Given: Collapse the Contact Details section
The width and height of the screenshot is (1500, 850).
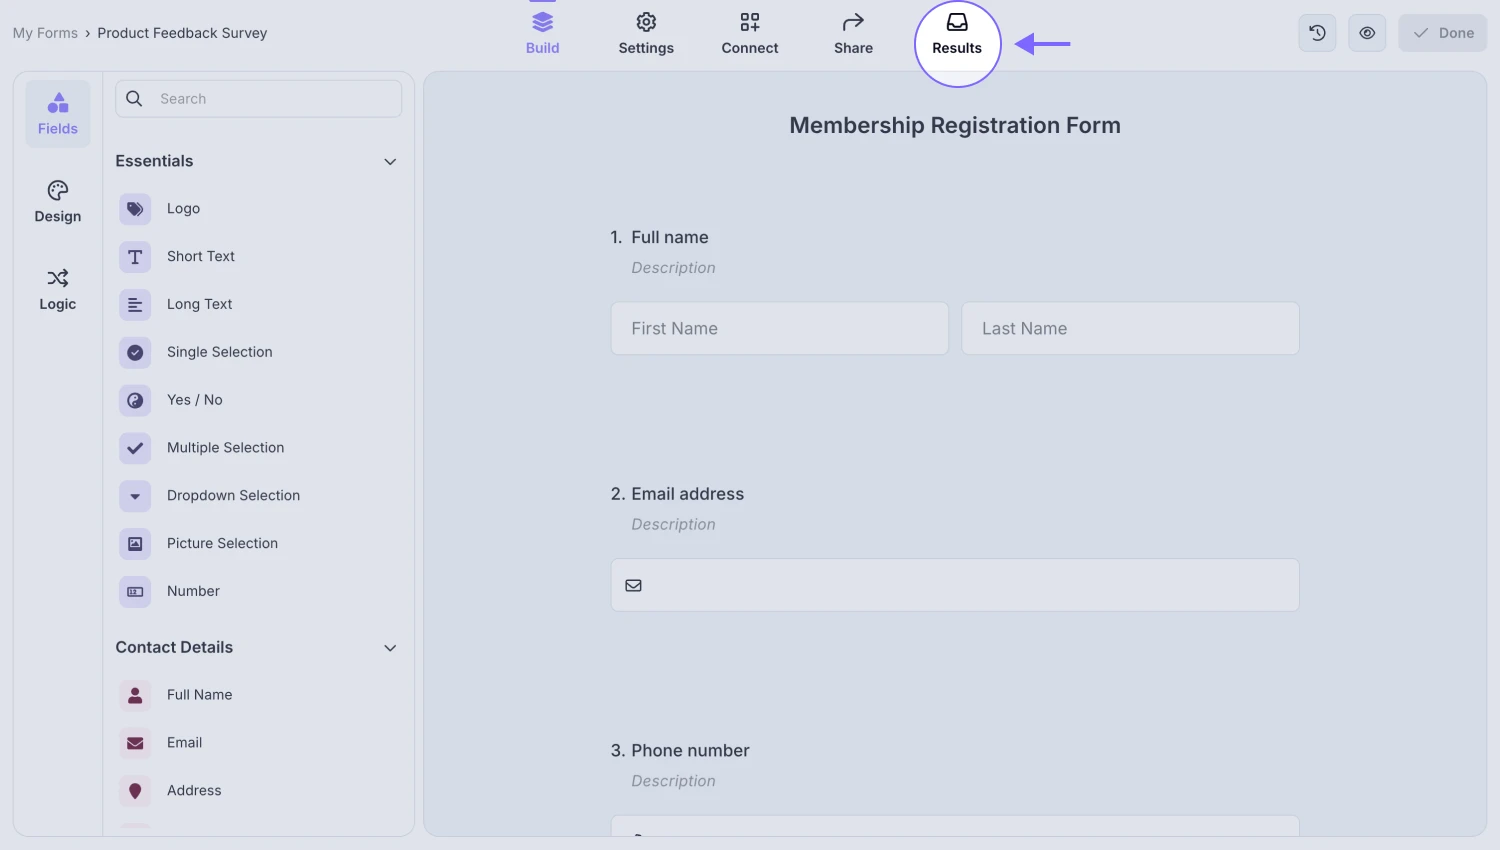Looking at the screenshot, I should [390, 648].
